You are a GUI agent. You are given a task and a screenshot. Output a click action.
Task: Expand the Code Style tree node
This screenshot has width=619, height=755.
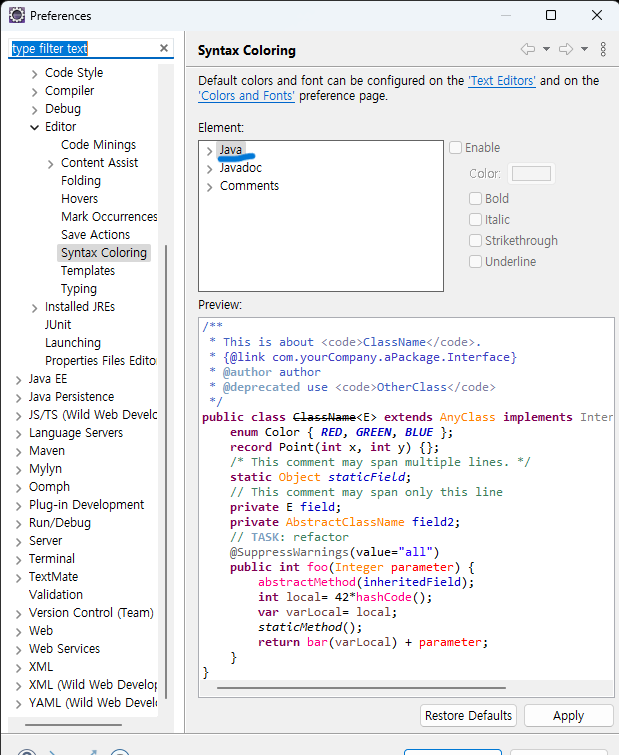tap(34, 74)
